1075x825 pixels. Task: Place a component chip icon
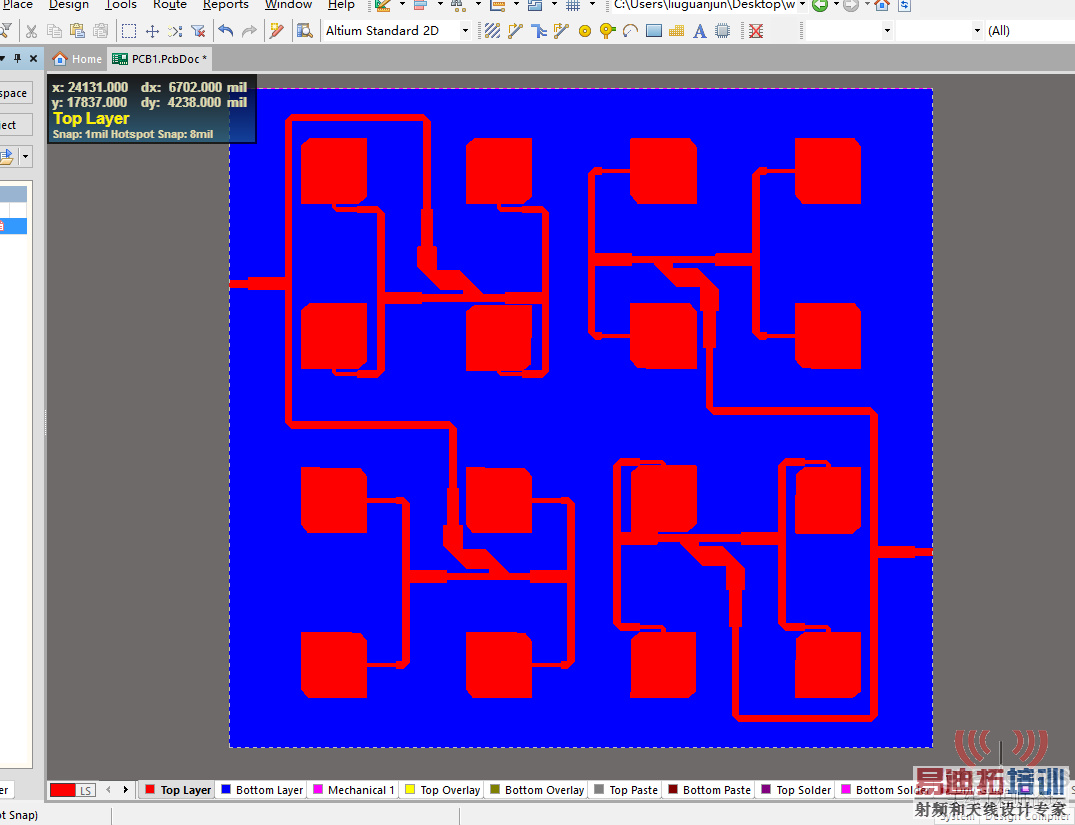point(723,31)
